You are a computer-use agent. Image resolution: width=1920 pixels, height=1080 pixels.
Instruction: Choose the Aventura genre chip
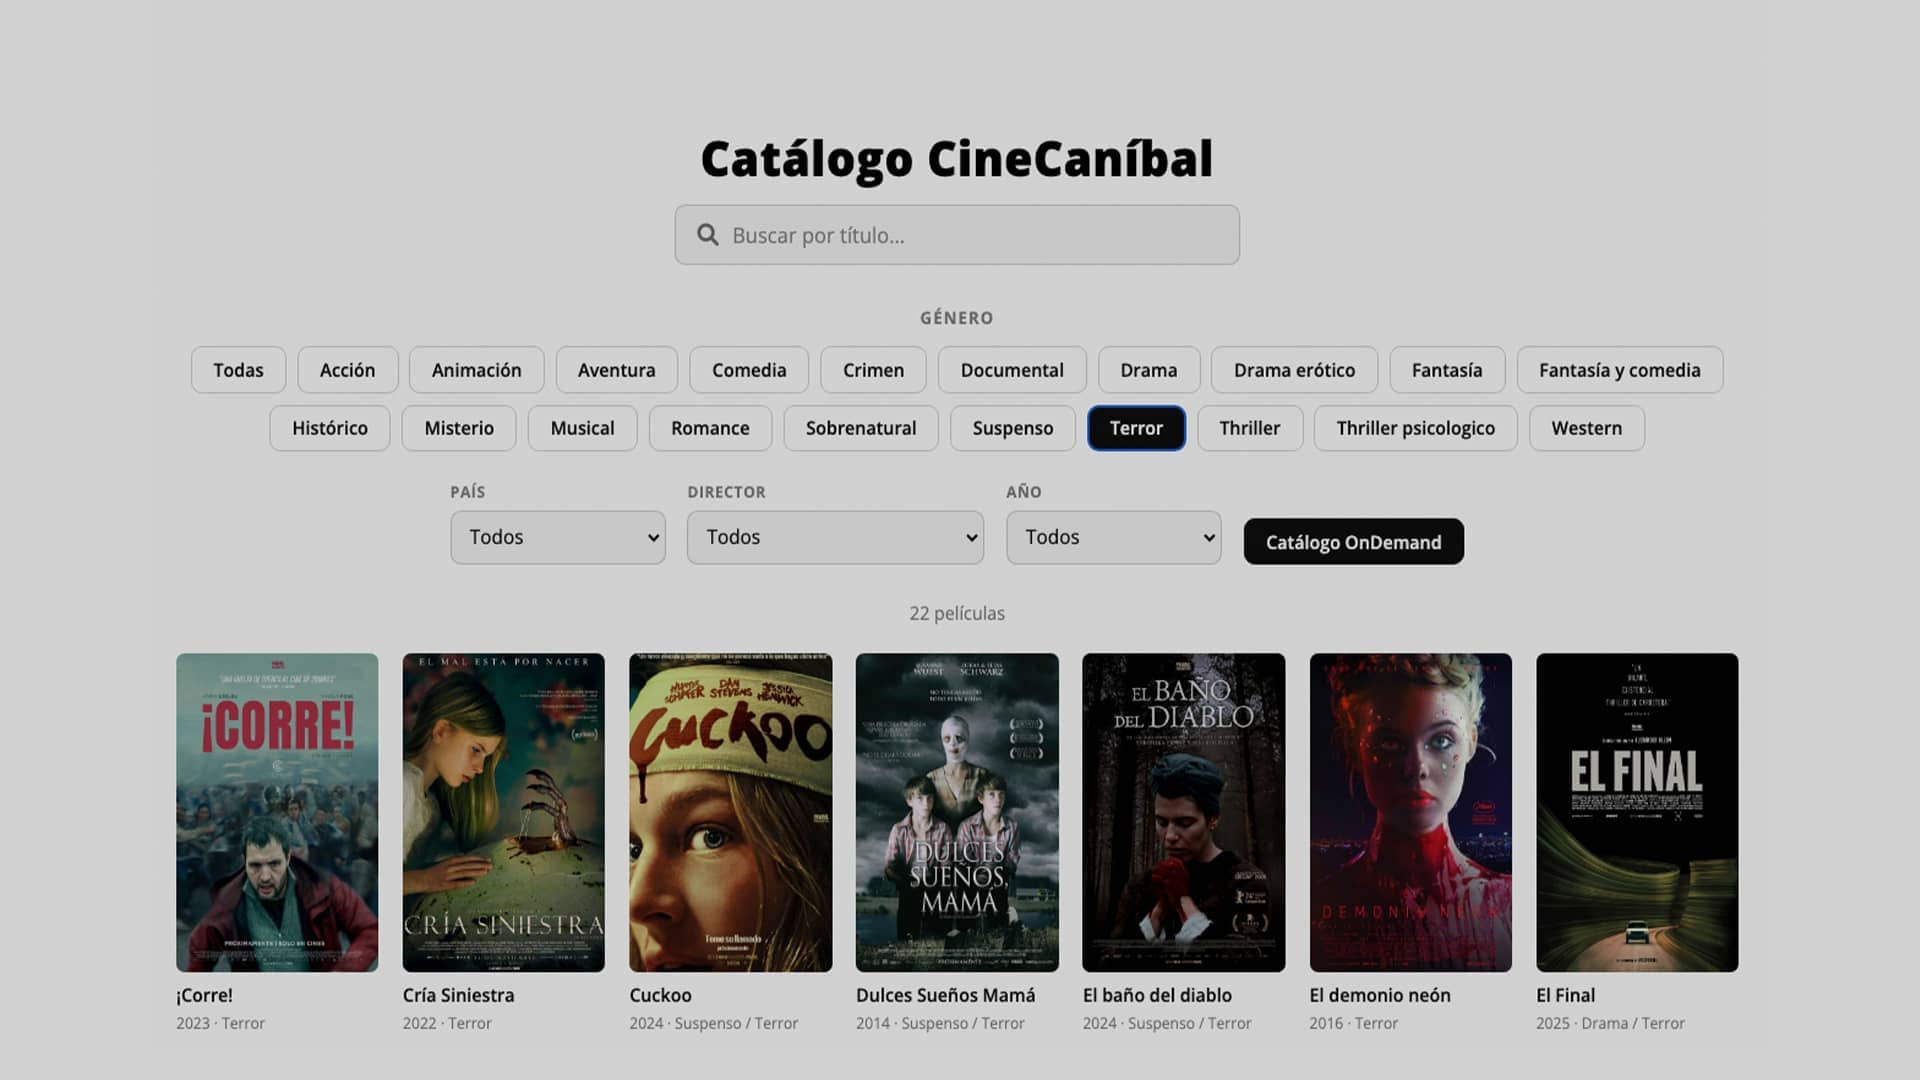click(x=616, y=370)
